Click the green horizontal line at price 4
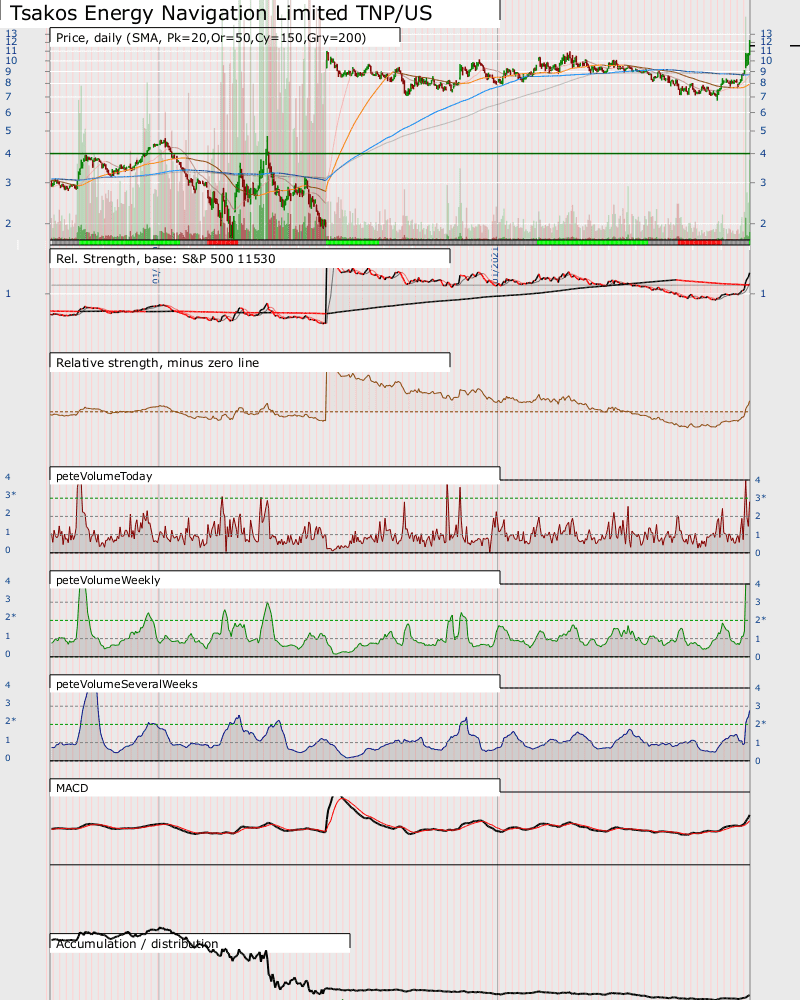Image resolution: width=800 pixels, height=1000 pixels. (400, 154)
